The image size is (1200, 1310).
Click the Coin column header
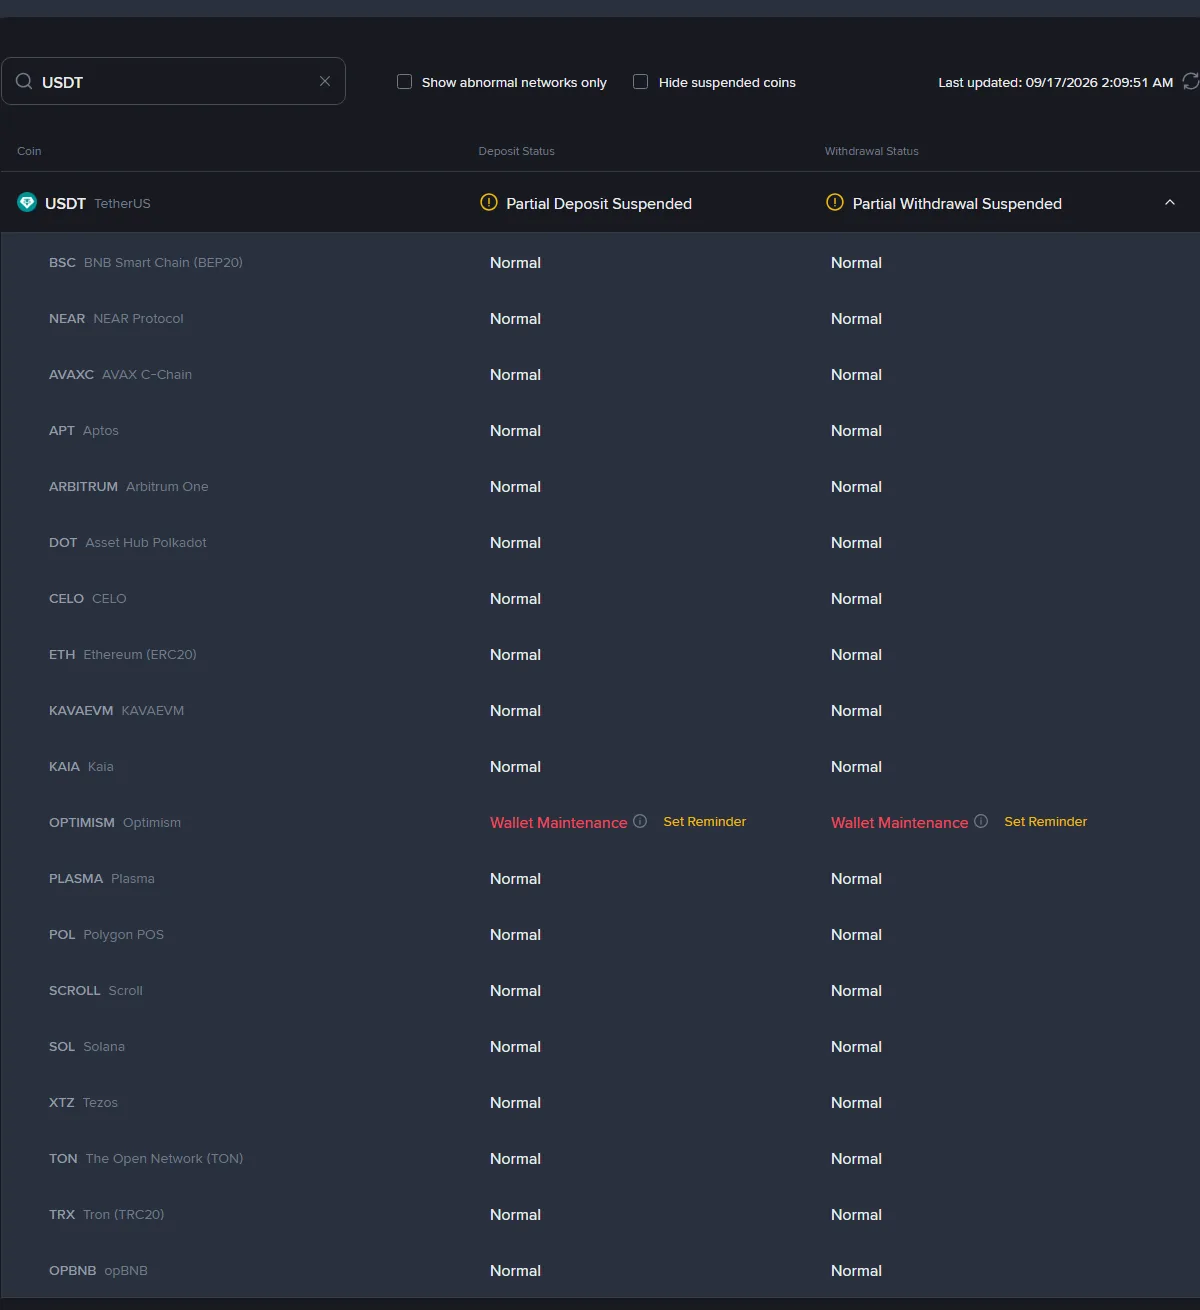[x=29, y=151]
